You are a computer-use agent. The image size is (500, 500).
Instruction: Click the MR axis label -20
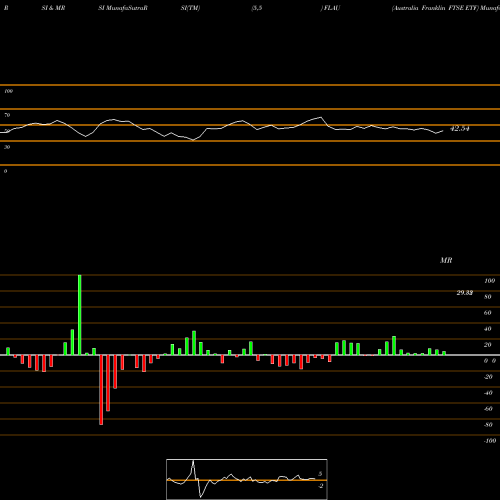(x=488, y=377)
